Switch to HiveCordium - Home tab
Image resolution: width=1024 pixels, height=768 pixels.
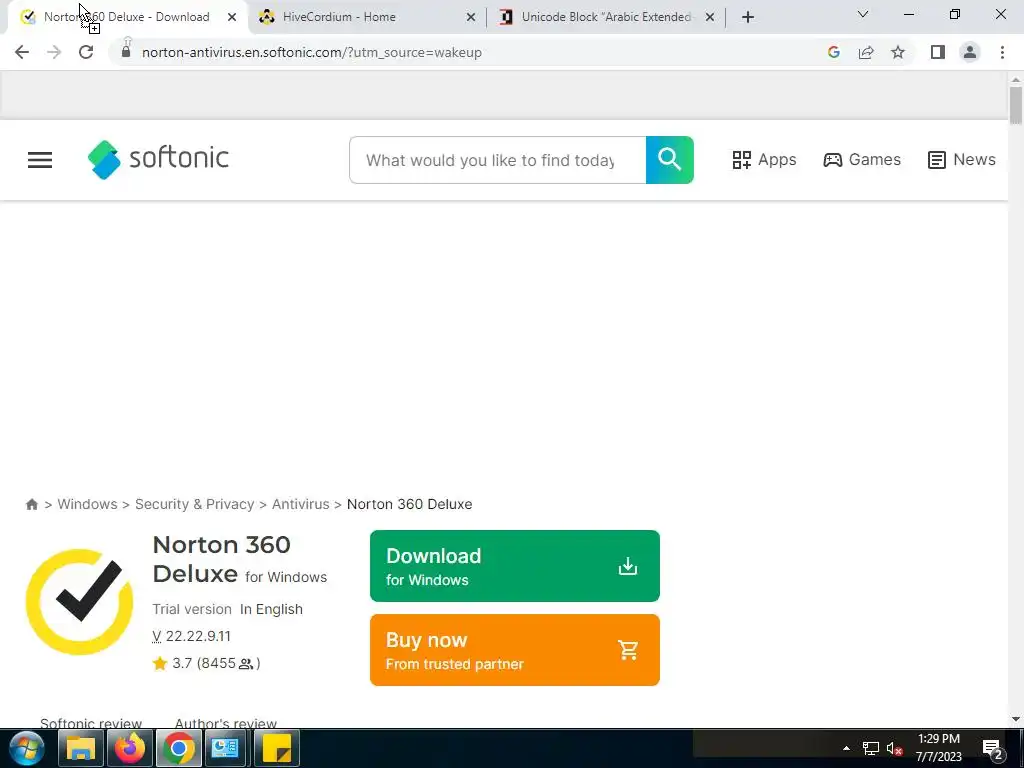pos(367,17)
